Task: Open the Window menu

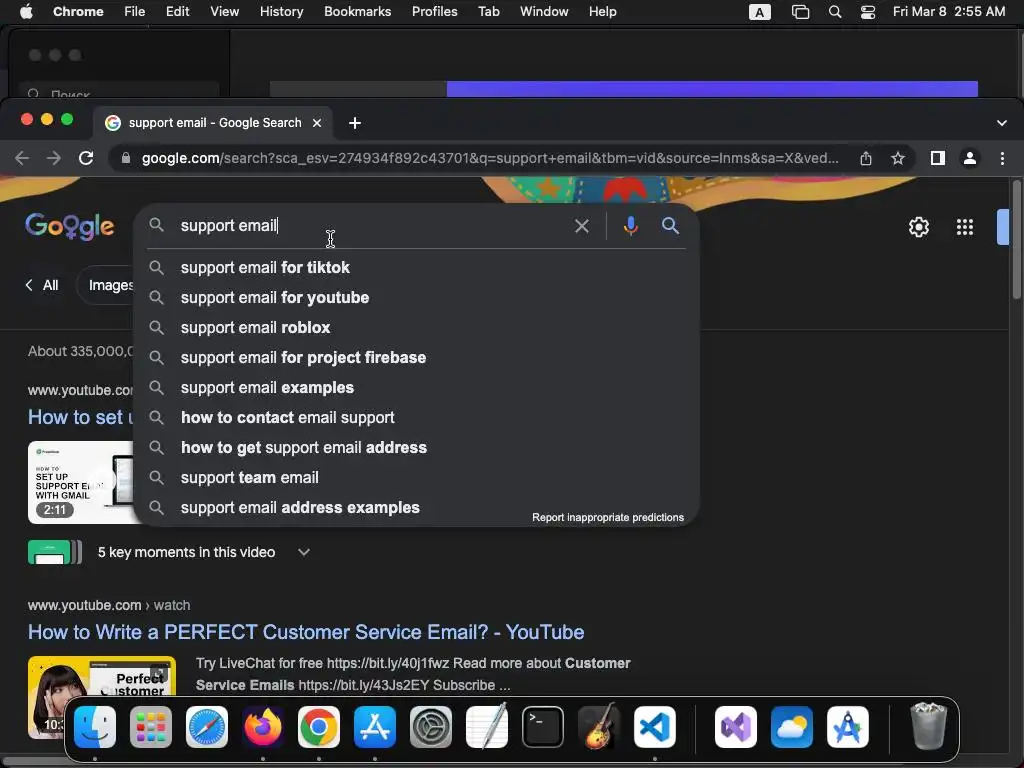Action: point(544,12)
